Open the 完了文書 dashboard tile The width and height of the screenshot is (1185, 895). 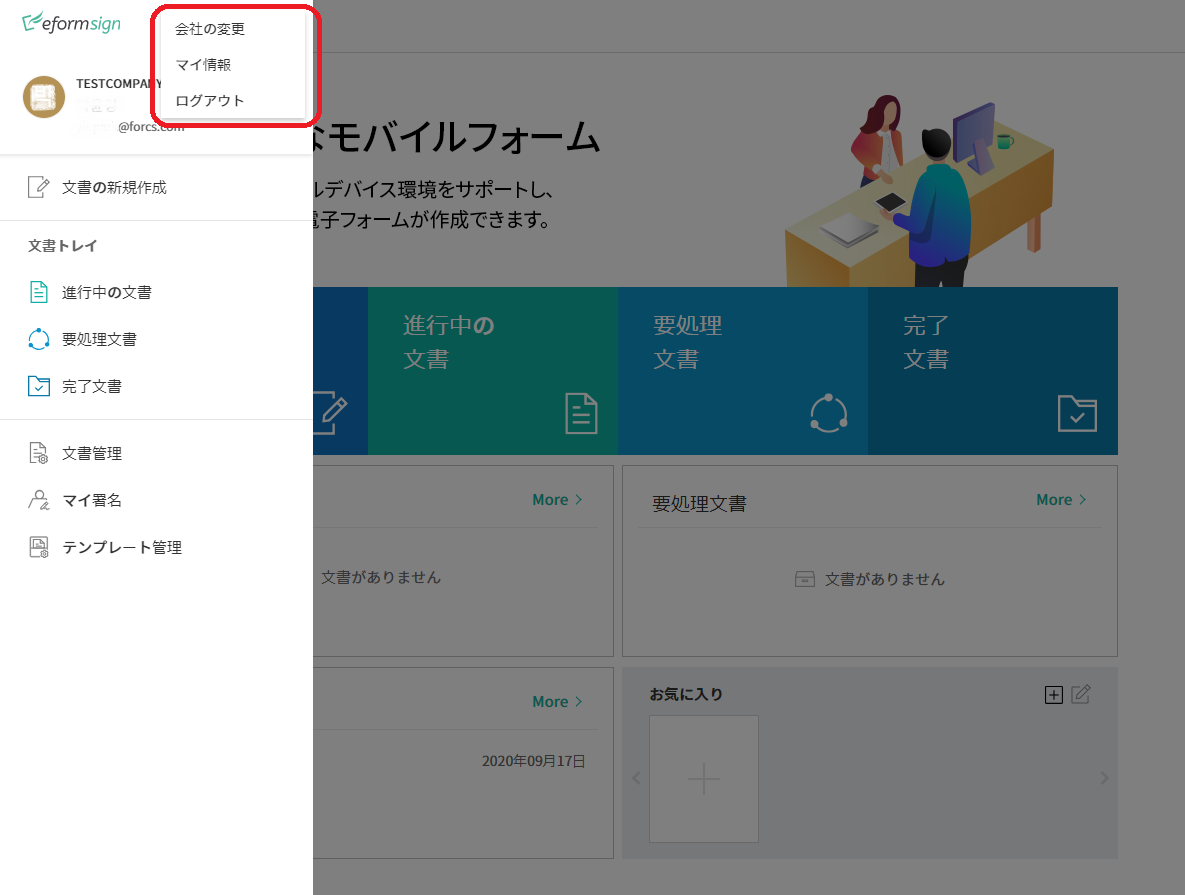click(993, 370)
